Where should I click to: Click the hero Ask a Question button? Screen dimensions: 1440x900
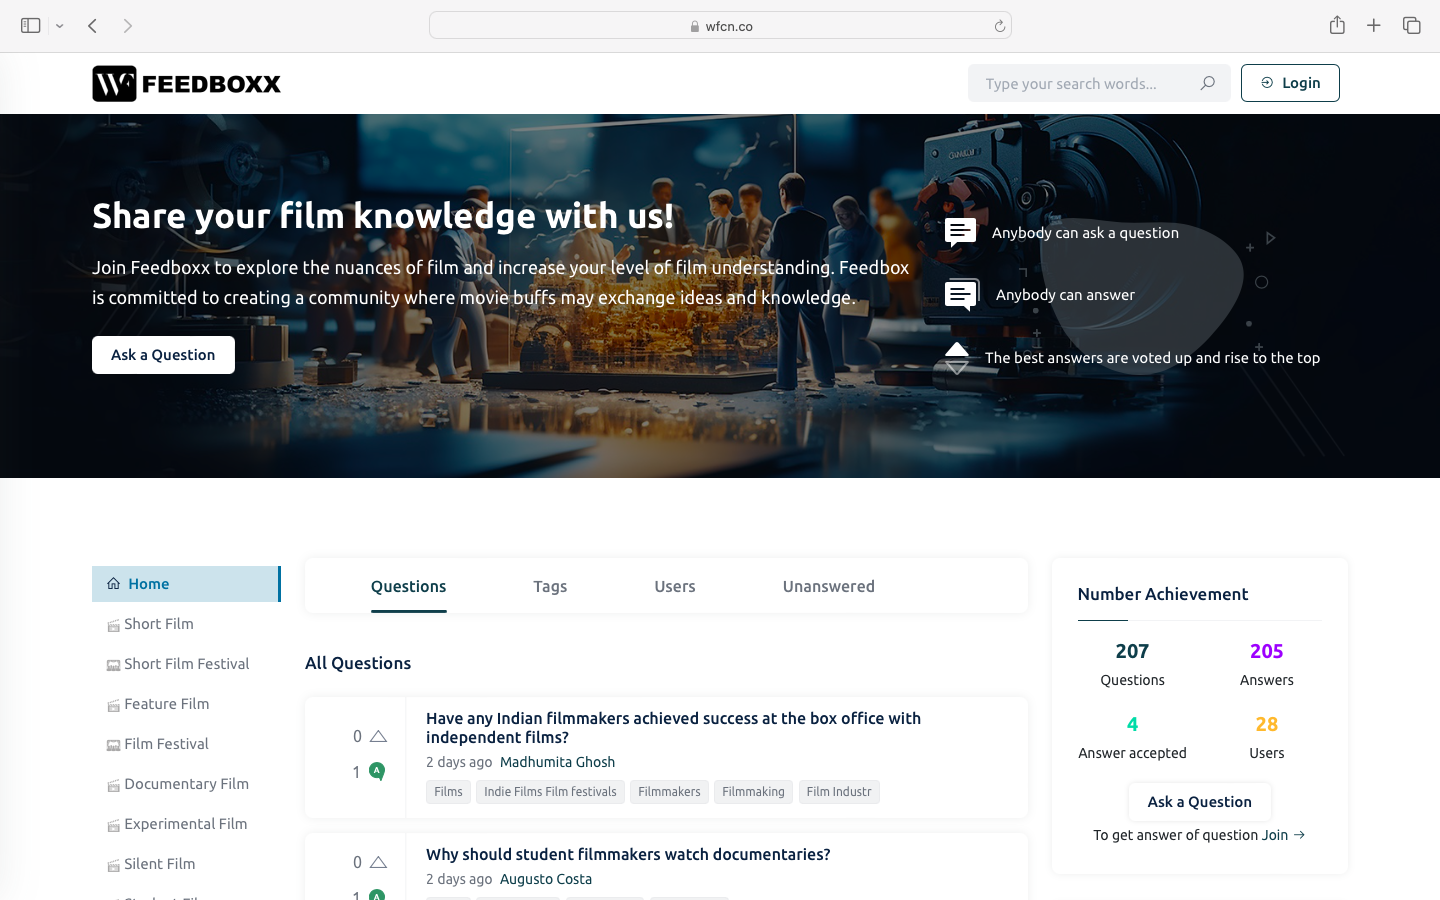coord(163,355)
